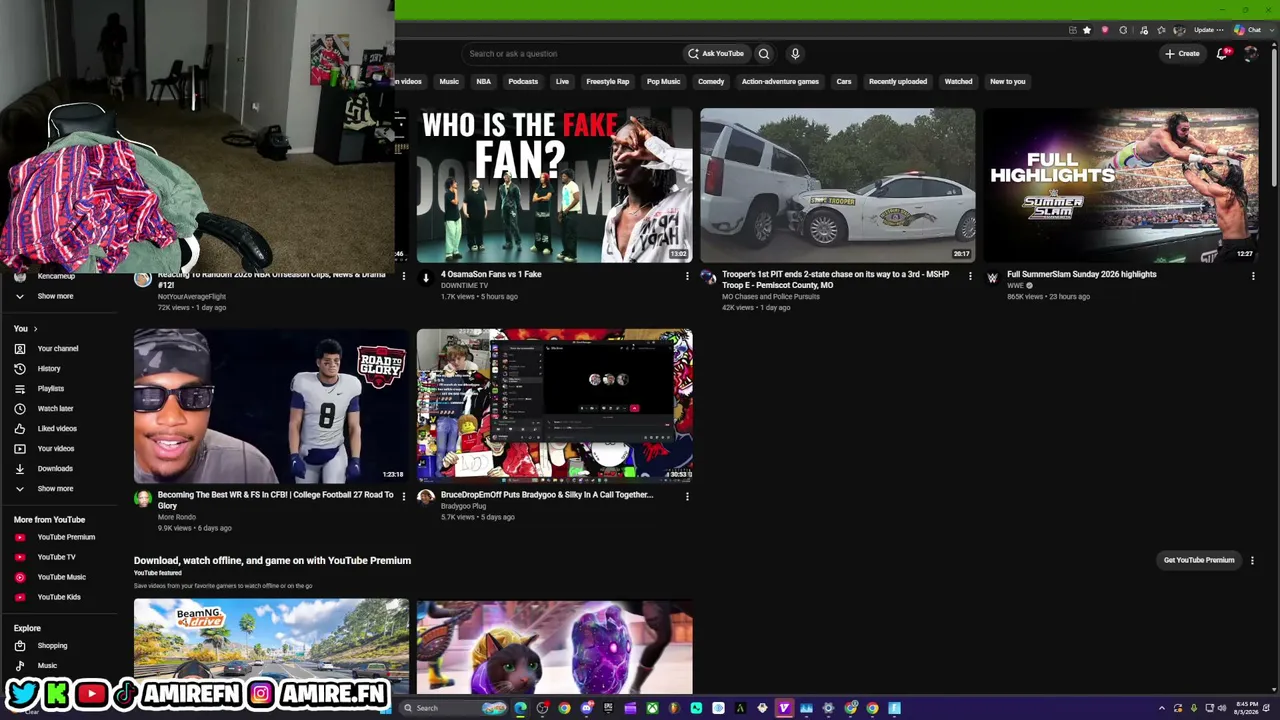Image resolution: width=1280 pixels, height=720 pixels.
Task: Select the Recently uploaded filter chip
Action: coord(898,82)
